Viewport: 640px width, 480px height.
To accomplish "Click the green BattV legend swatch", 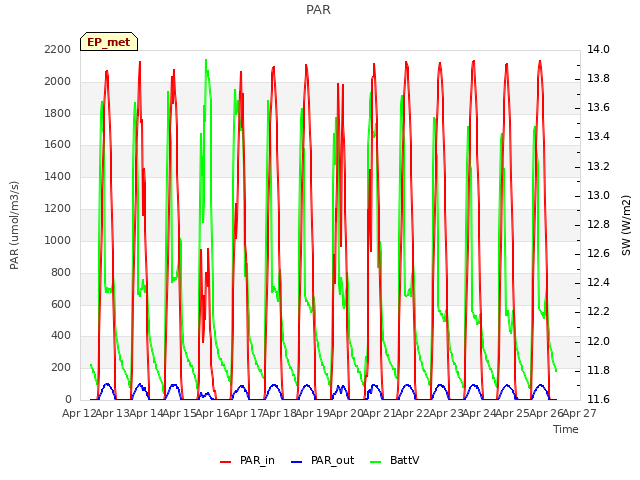I will coord(376,461).
